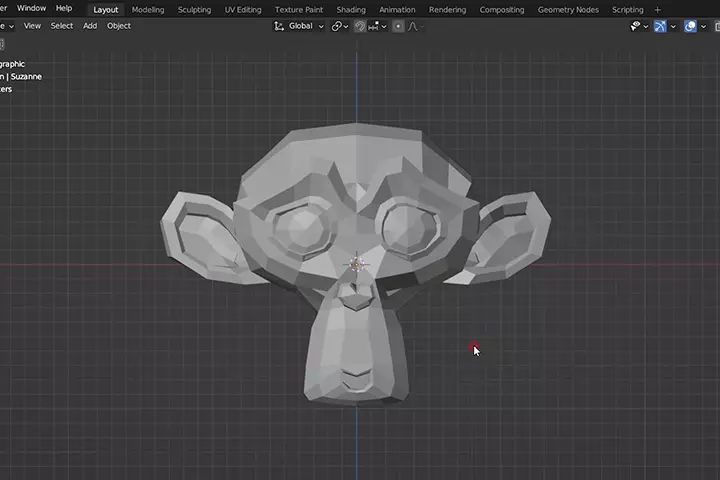The image size is (720, 480).
Task: Switch to the Compositing workspace tab
Action: [502, 10]
